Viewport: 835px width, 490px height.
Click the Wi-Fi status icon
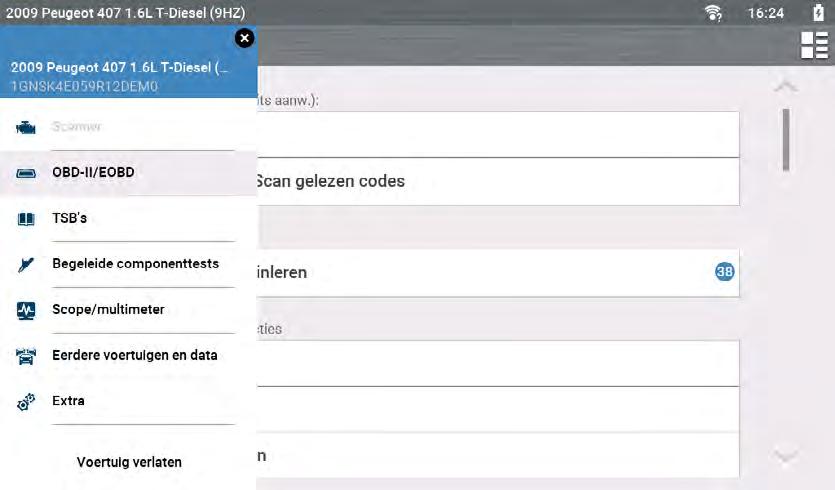(713, 12)
